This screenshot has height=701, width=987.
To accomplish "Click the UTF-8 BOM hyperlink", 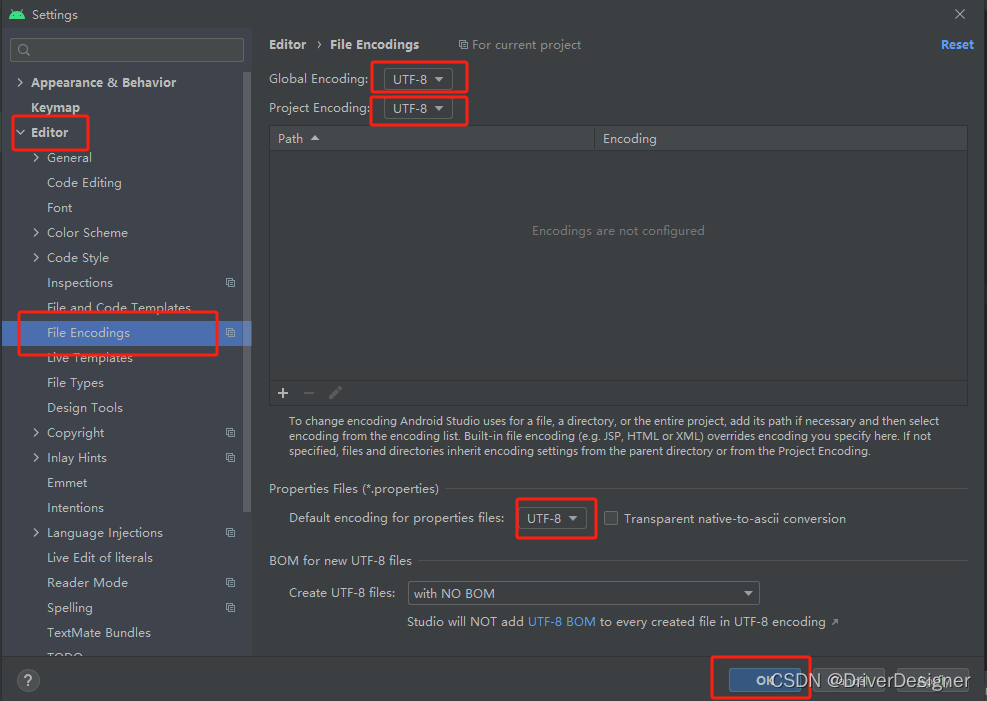I will tap(561, 622).
